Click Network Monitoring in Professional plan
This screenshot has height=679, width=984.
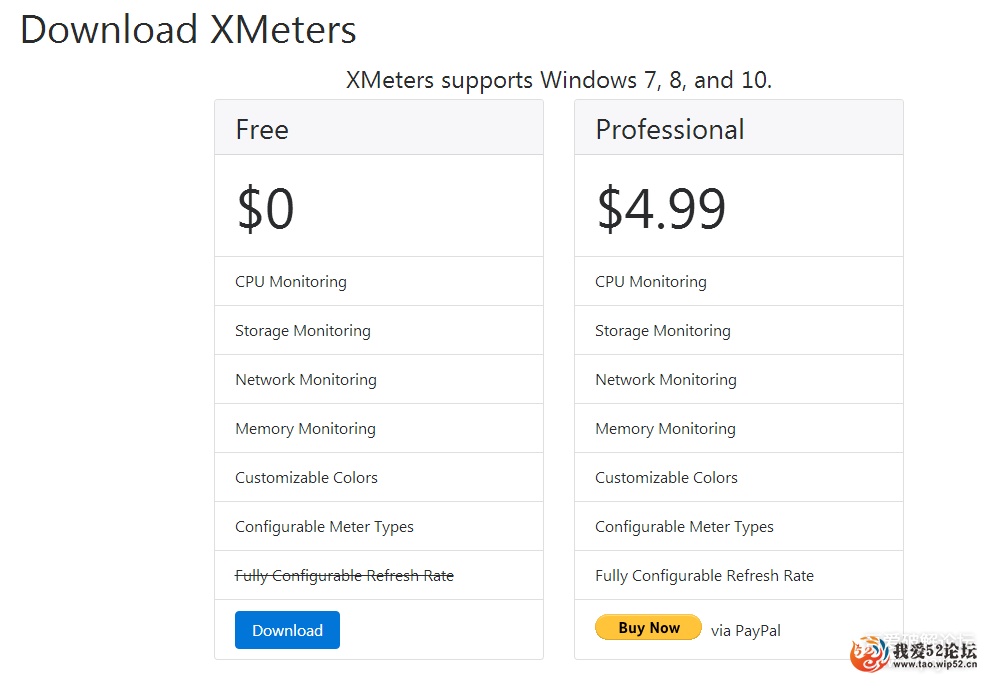click(666, 380)
